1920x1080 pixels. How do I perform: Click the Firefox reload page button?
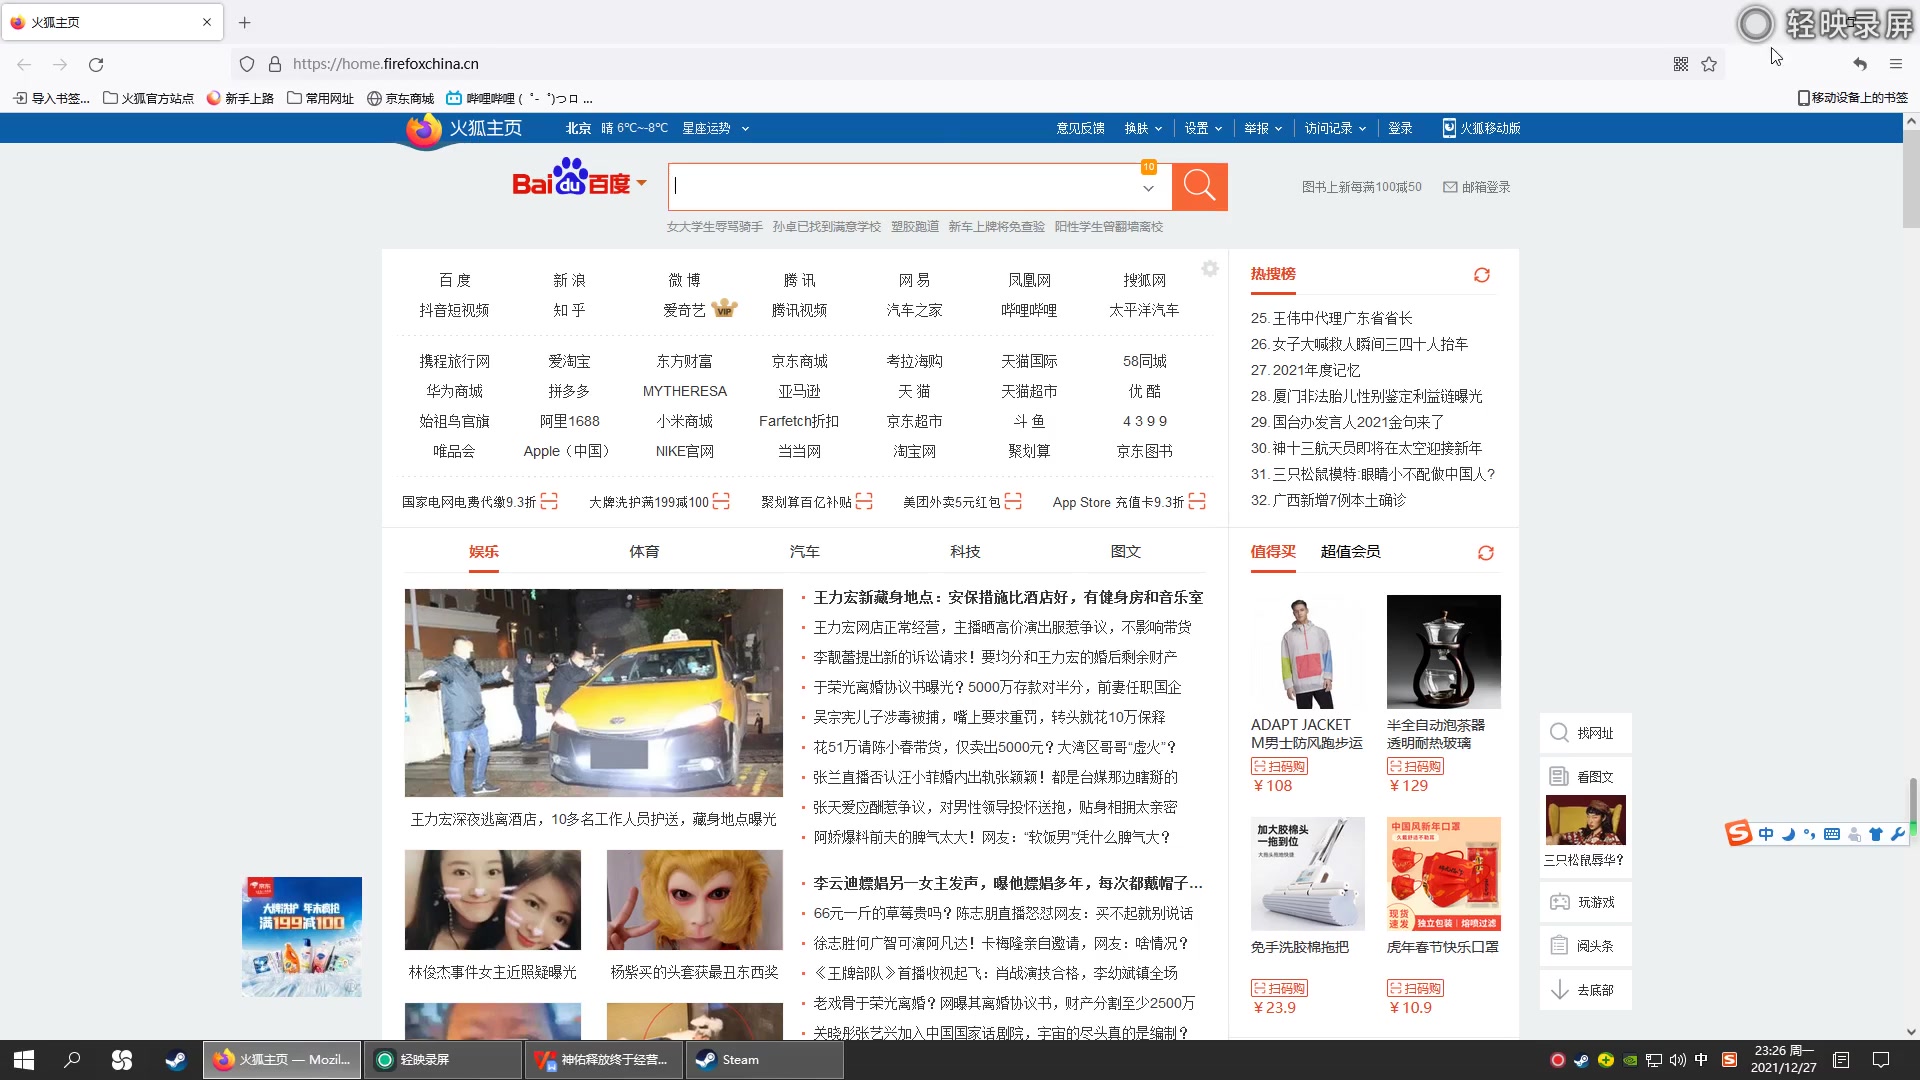point(96,64)
